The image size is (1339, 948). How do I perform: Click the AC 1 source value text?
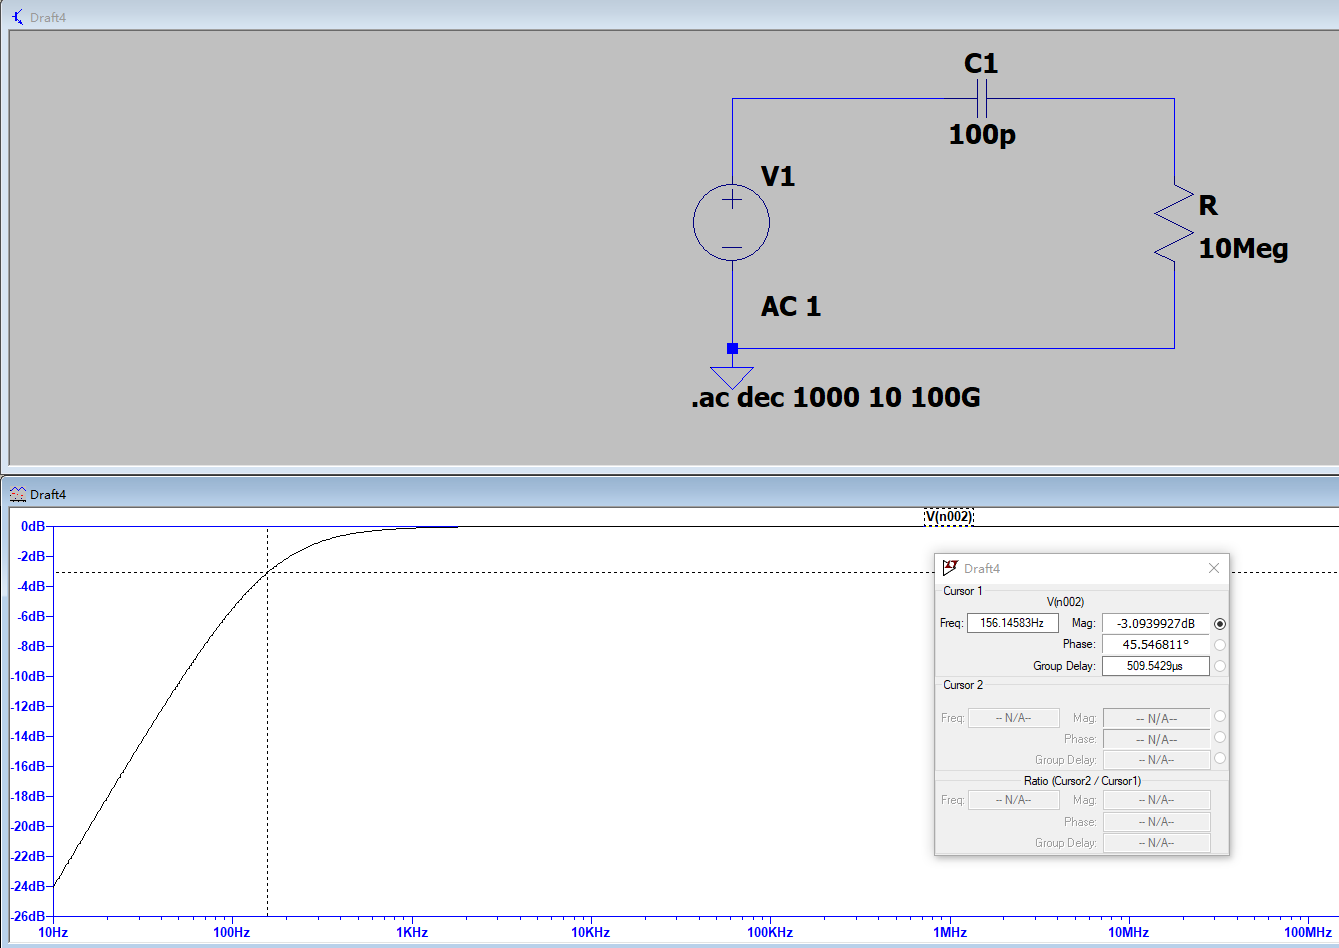click(791, 306)
